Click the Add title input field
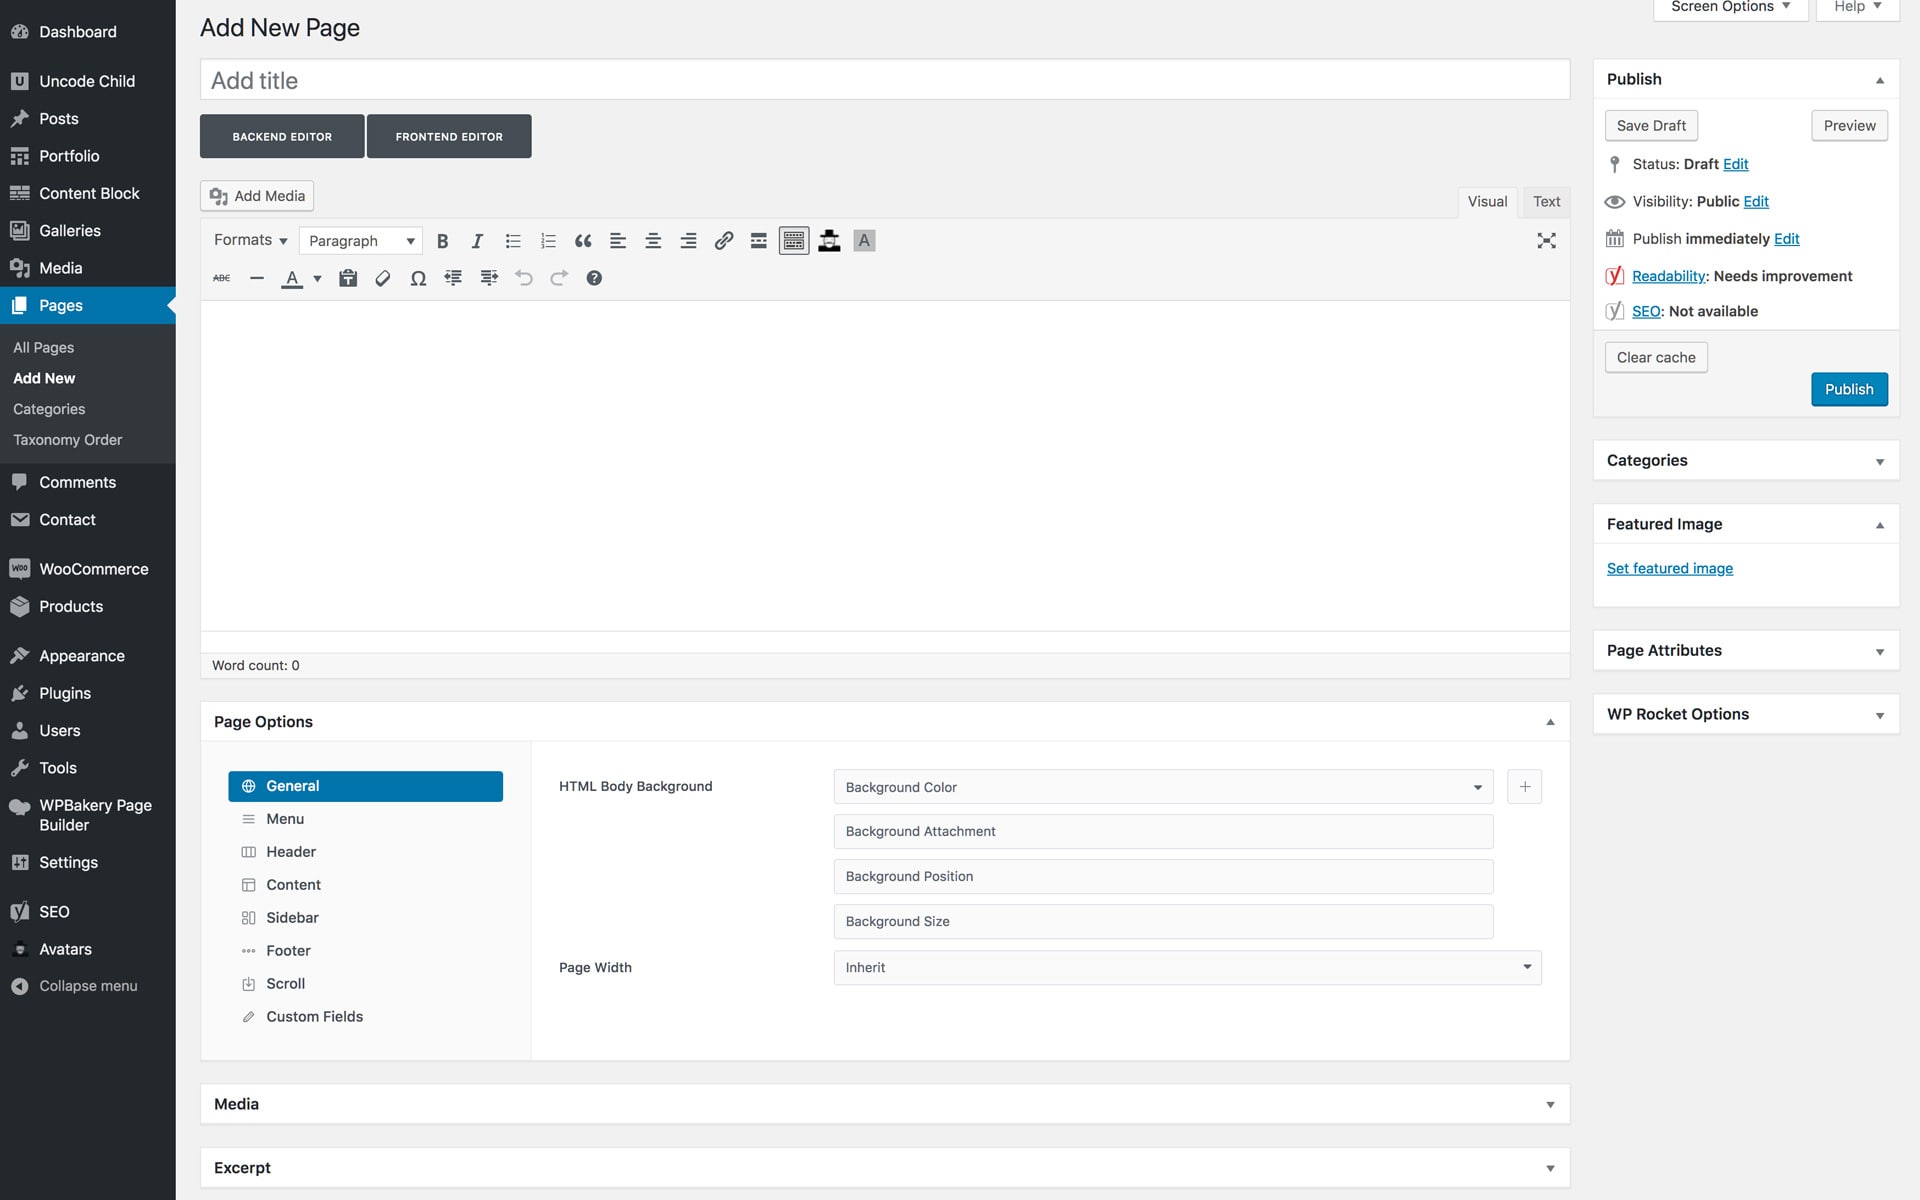The image size is (1920, 1200). tap(884, 80)
